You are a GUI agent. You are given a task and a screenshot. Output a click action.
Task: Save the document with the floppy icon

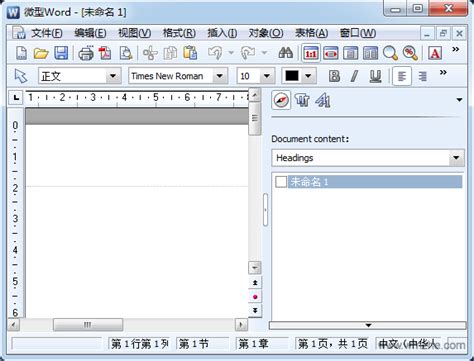pyautogui.click(x=61, y=53)
